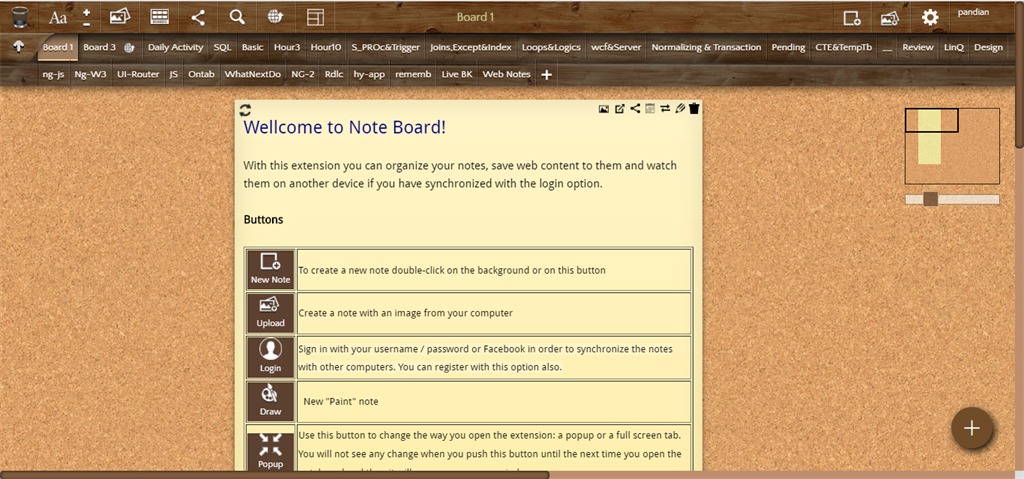Open the Live BK tab

coord(457,74)
